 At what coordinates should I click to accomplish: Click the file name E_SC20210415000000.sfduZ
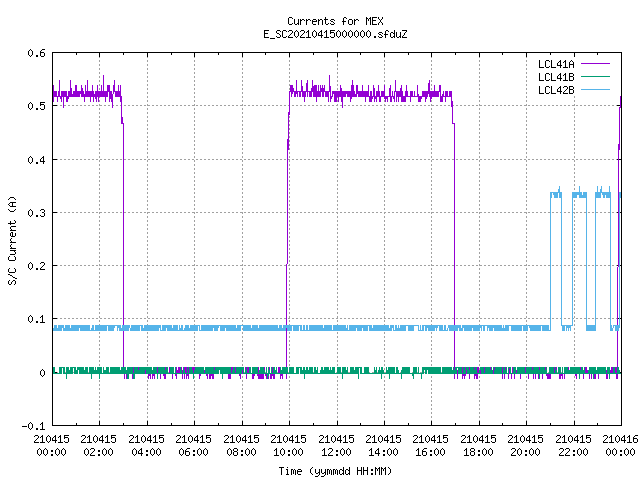(x=335, y=34)
